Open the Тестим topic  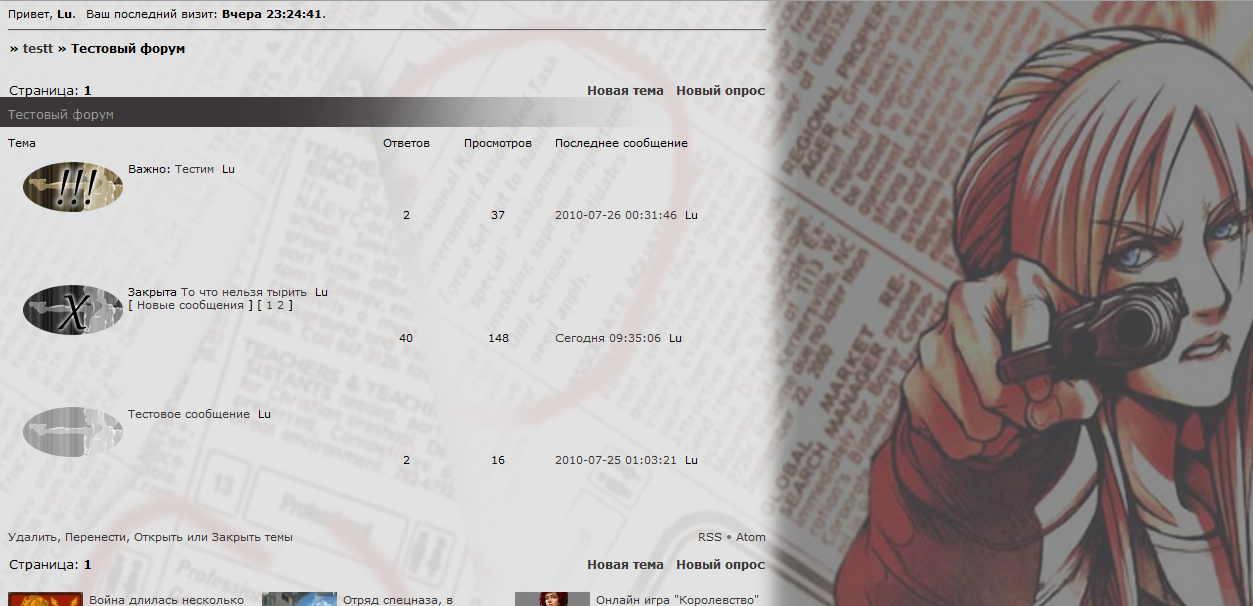(195, 169)
